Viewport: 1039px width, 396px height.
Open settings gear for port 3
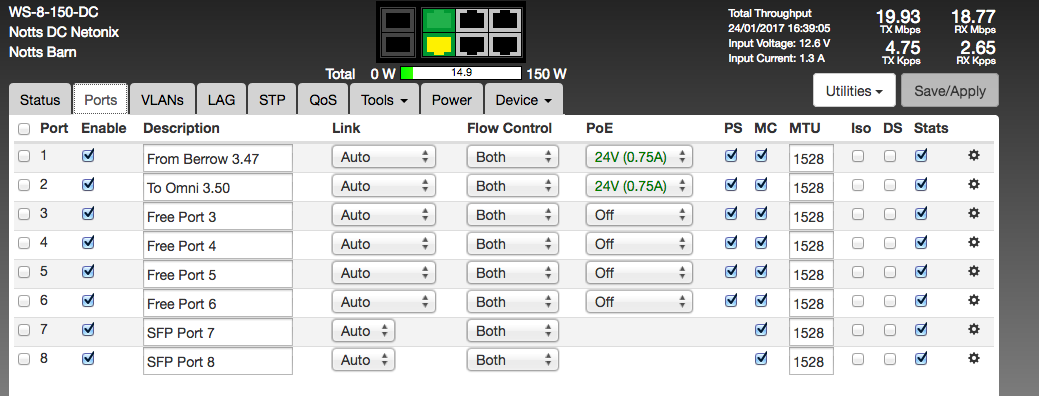click(x=973, y=213)
